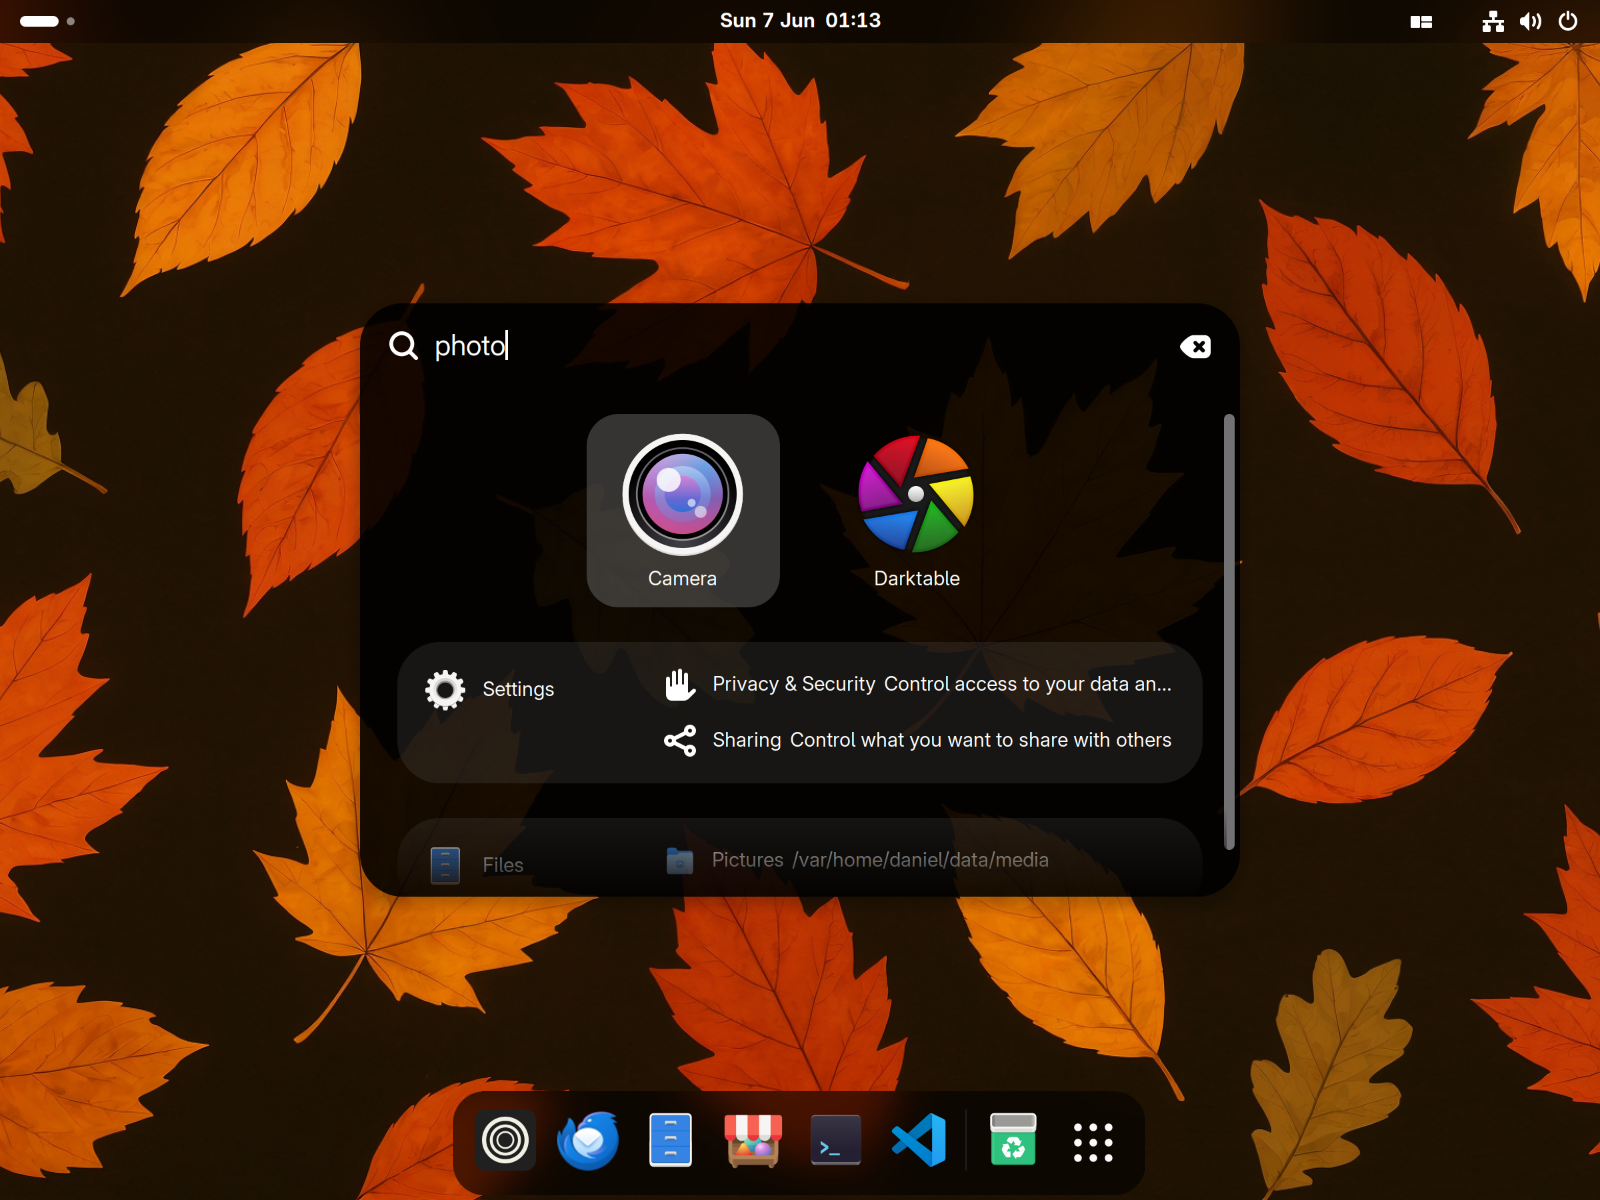Open the Pictures folder icon
The image size is (1600, 1200).
click(x=680, y=860)
